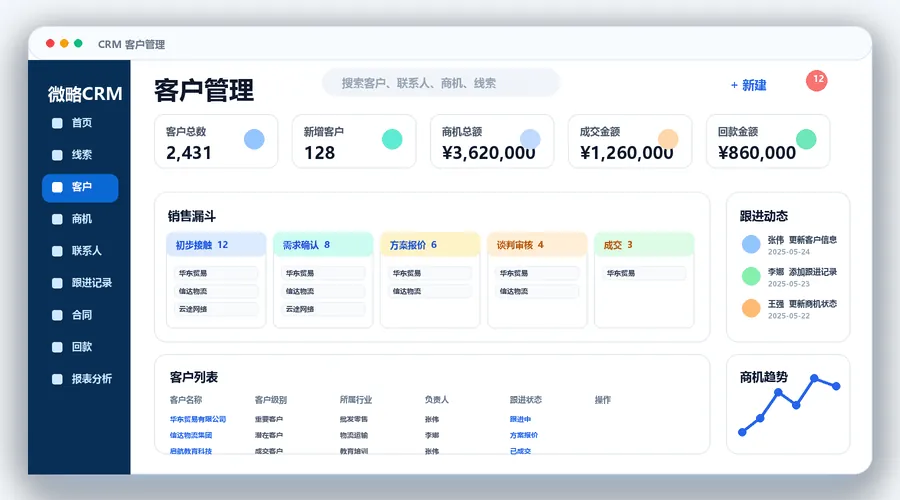Click the last point of 商机趋势 line
The image size is (900, 500).
click(x=836, y=386)
